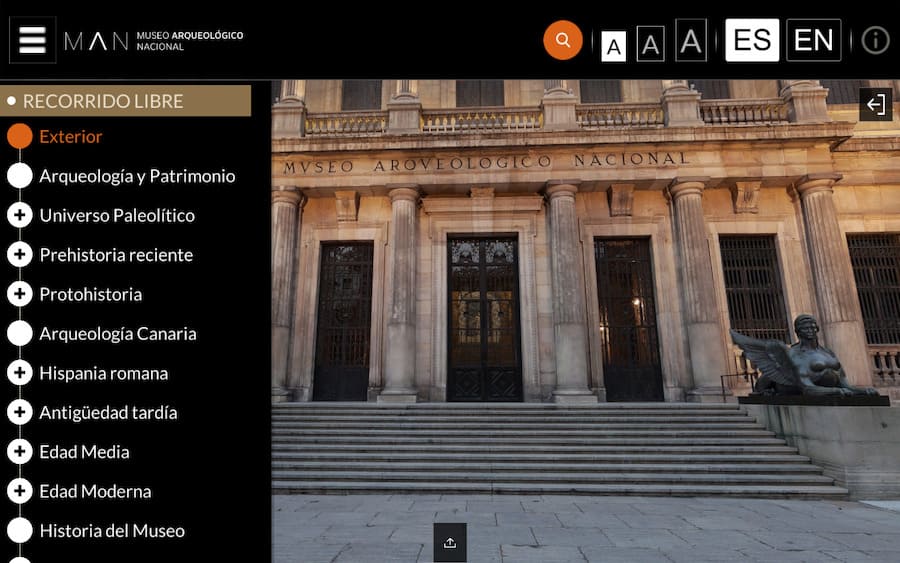Switch language to English EN
Screen dimensions: 900x563
coord(813,40)
